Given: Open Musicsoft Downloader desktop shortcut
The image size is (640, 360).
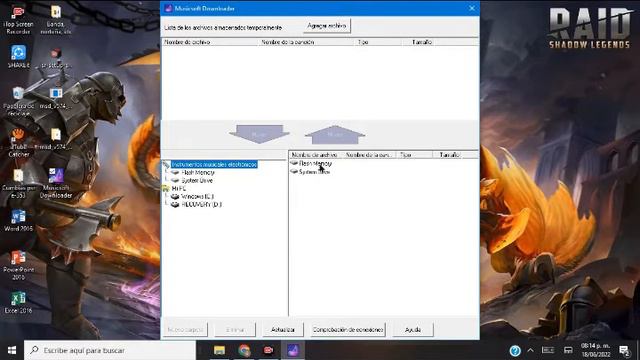Looking at the screenshot, I should (x=56, y=183).
